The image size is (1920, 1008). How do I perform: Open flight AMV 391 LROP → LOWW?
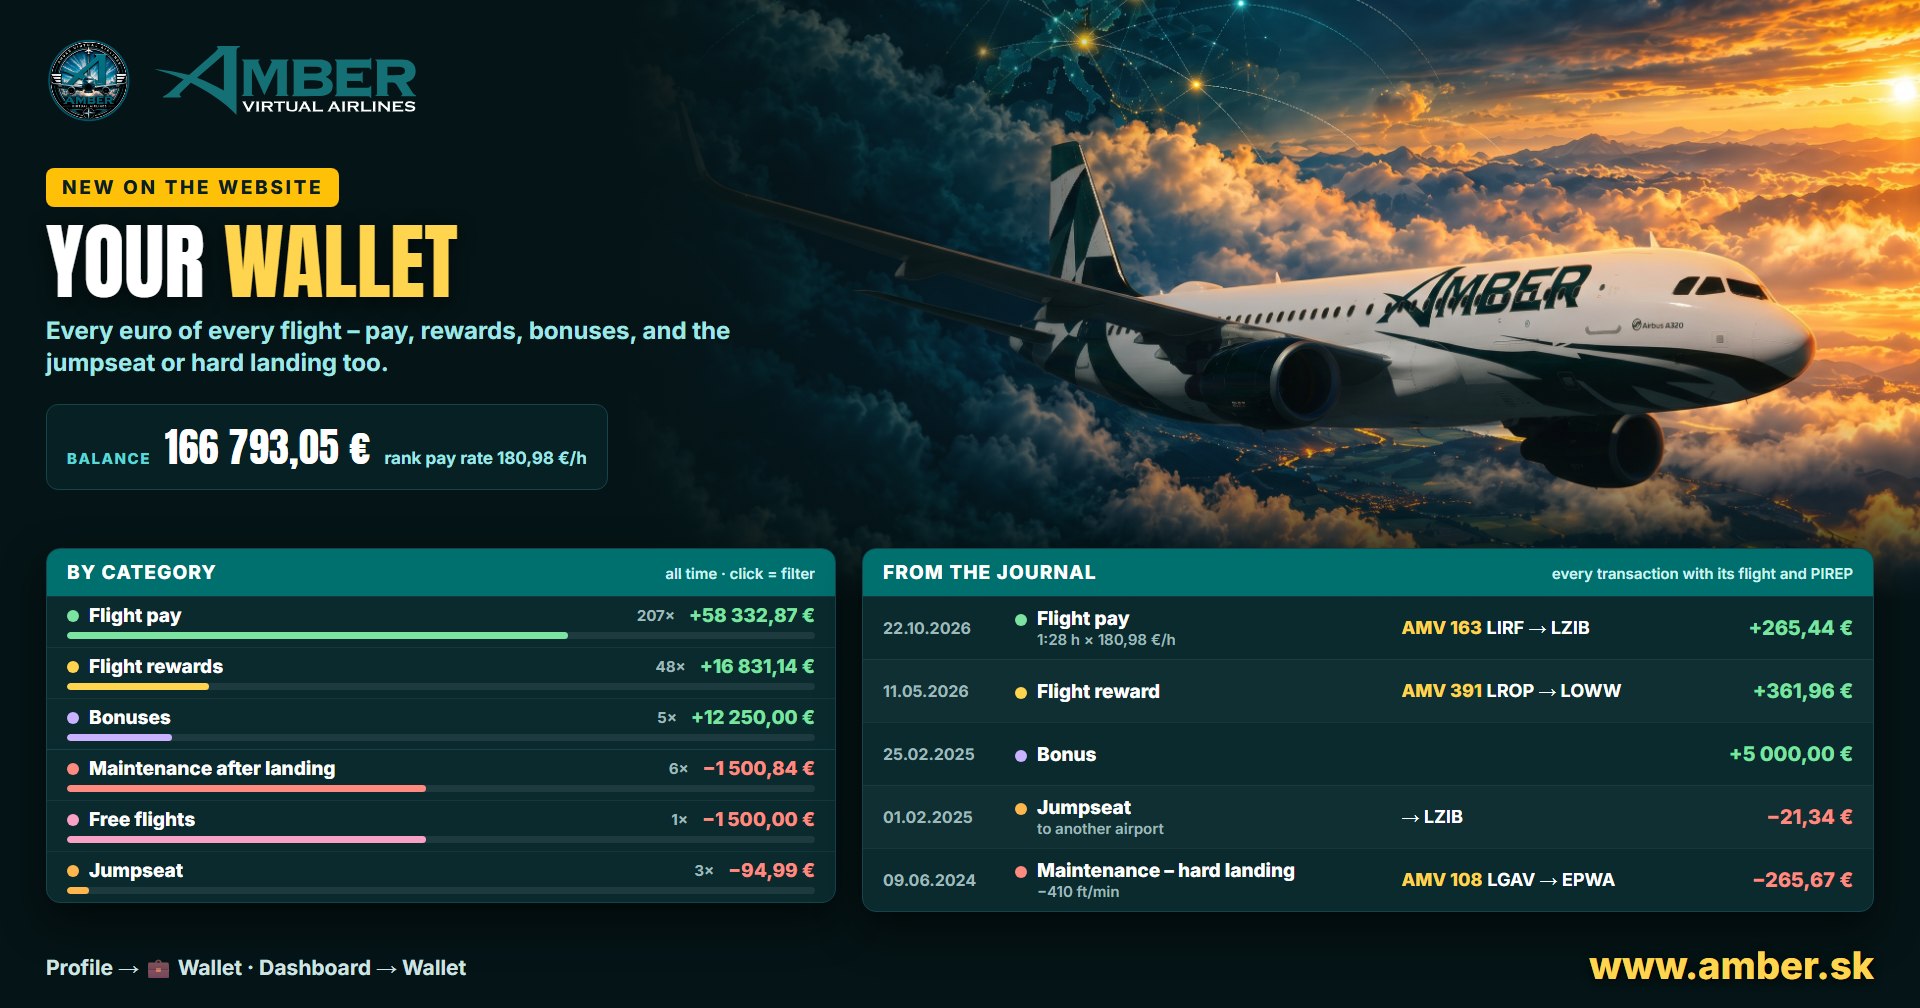[x=1511, y=691]
